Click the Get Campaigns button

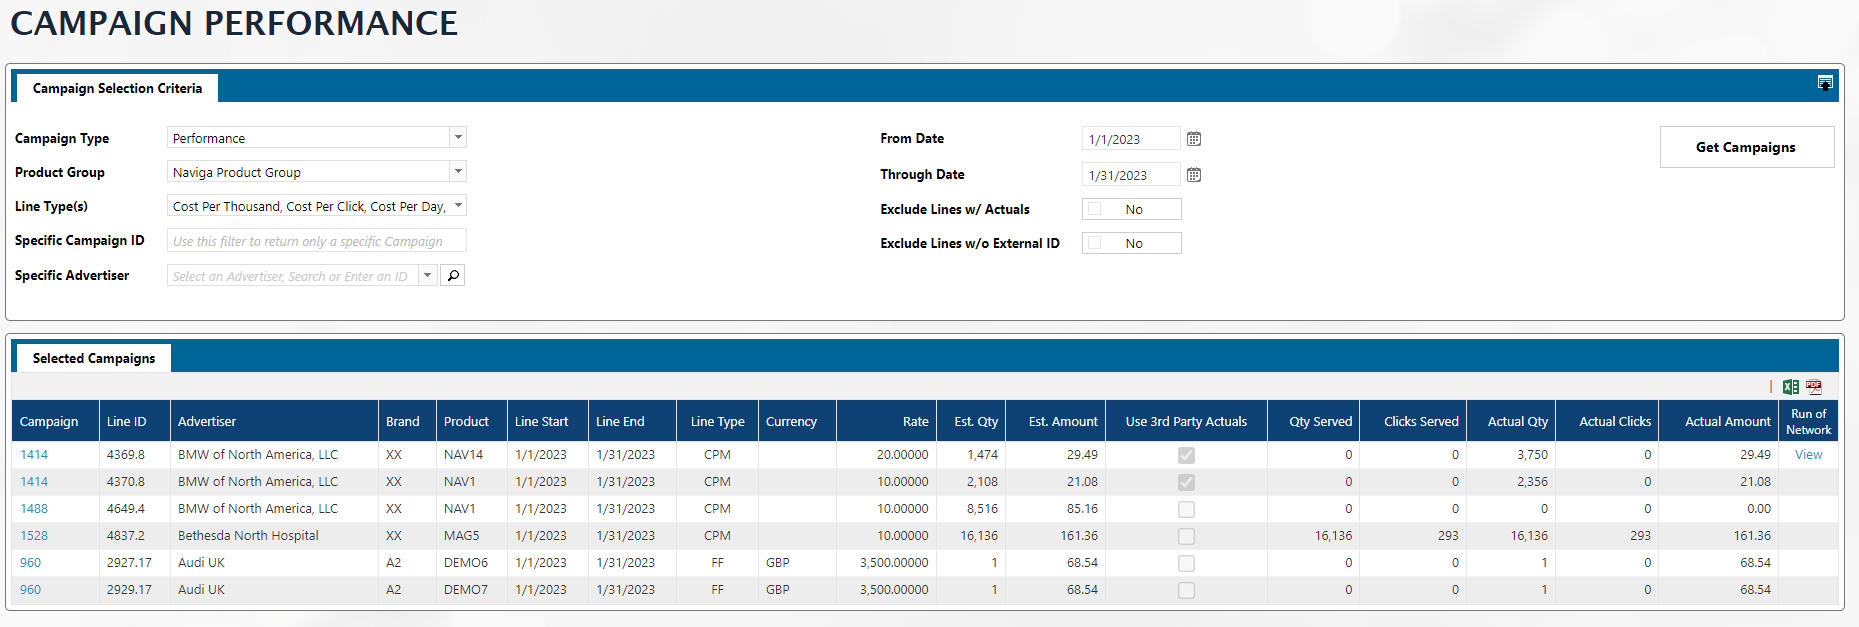(x=1746, y=147)
